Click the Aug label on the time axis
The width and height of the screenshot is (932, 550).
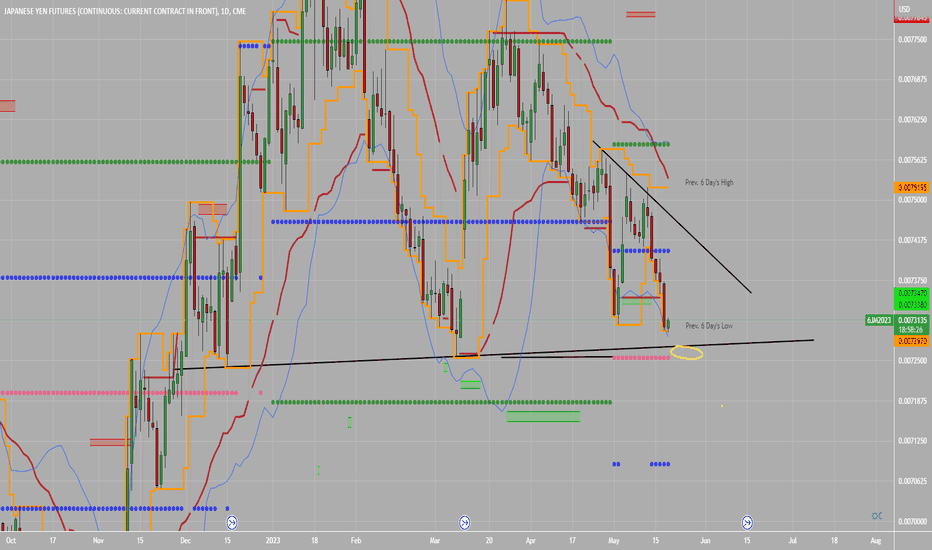click(x=876, y=540)
